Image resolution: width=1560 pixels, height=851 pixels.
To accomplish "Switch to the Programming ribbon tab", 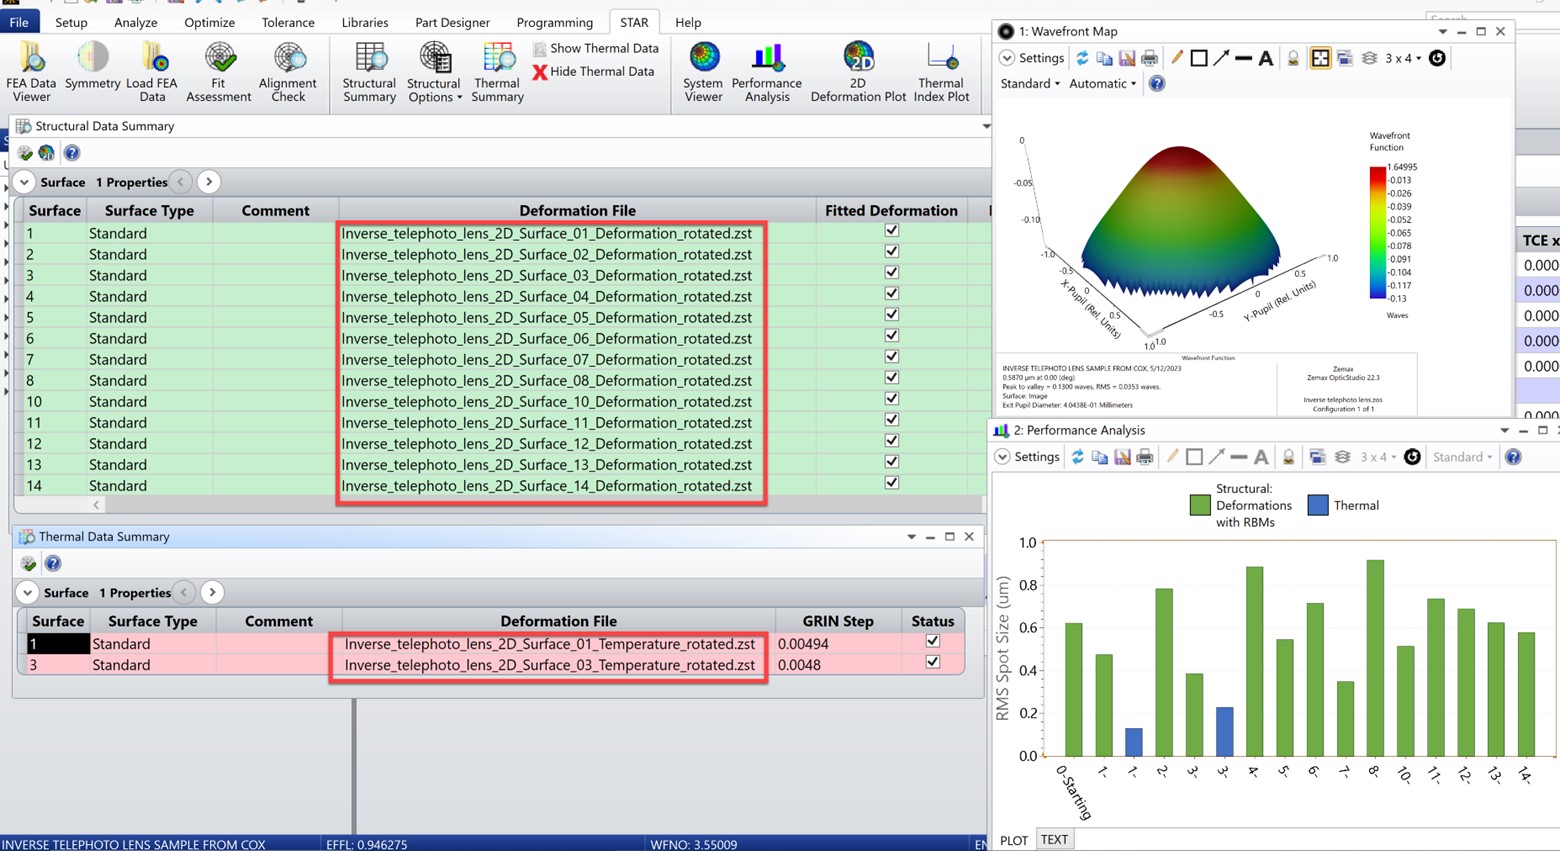I will (x=554, y=22).
